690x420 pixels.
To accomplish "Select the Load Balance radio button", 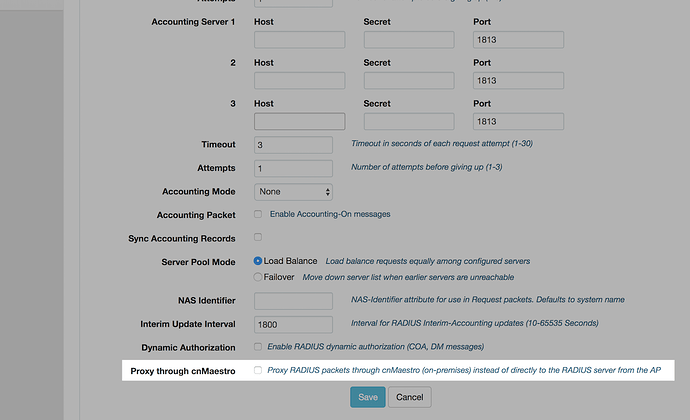I will click(x=258, y=261).
